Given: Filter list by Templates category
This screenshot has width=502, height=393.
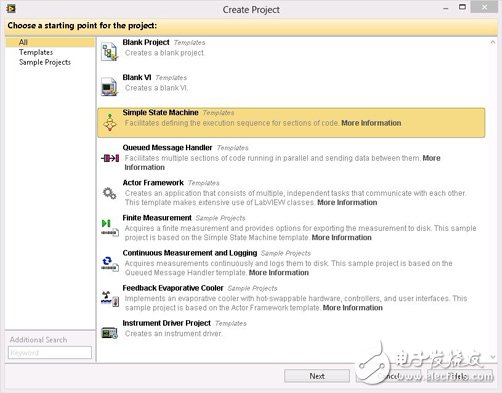Looking at the screenshot, I should pos(36,52).
